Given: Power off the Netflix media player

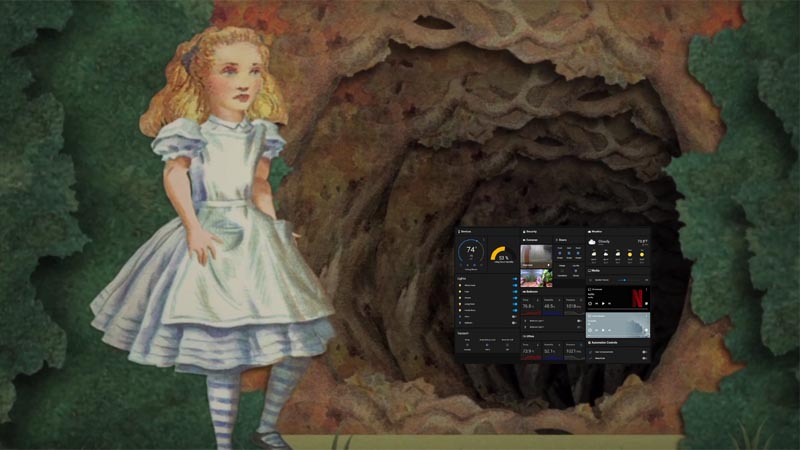Looking at the screenshot, I should pyautogui.click(x=590, y=304).
